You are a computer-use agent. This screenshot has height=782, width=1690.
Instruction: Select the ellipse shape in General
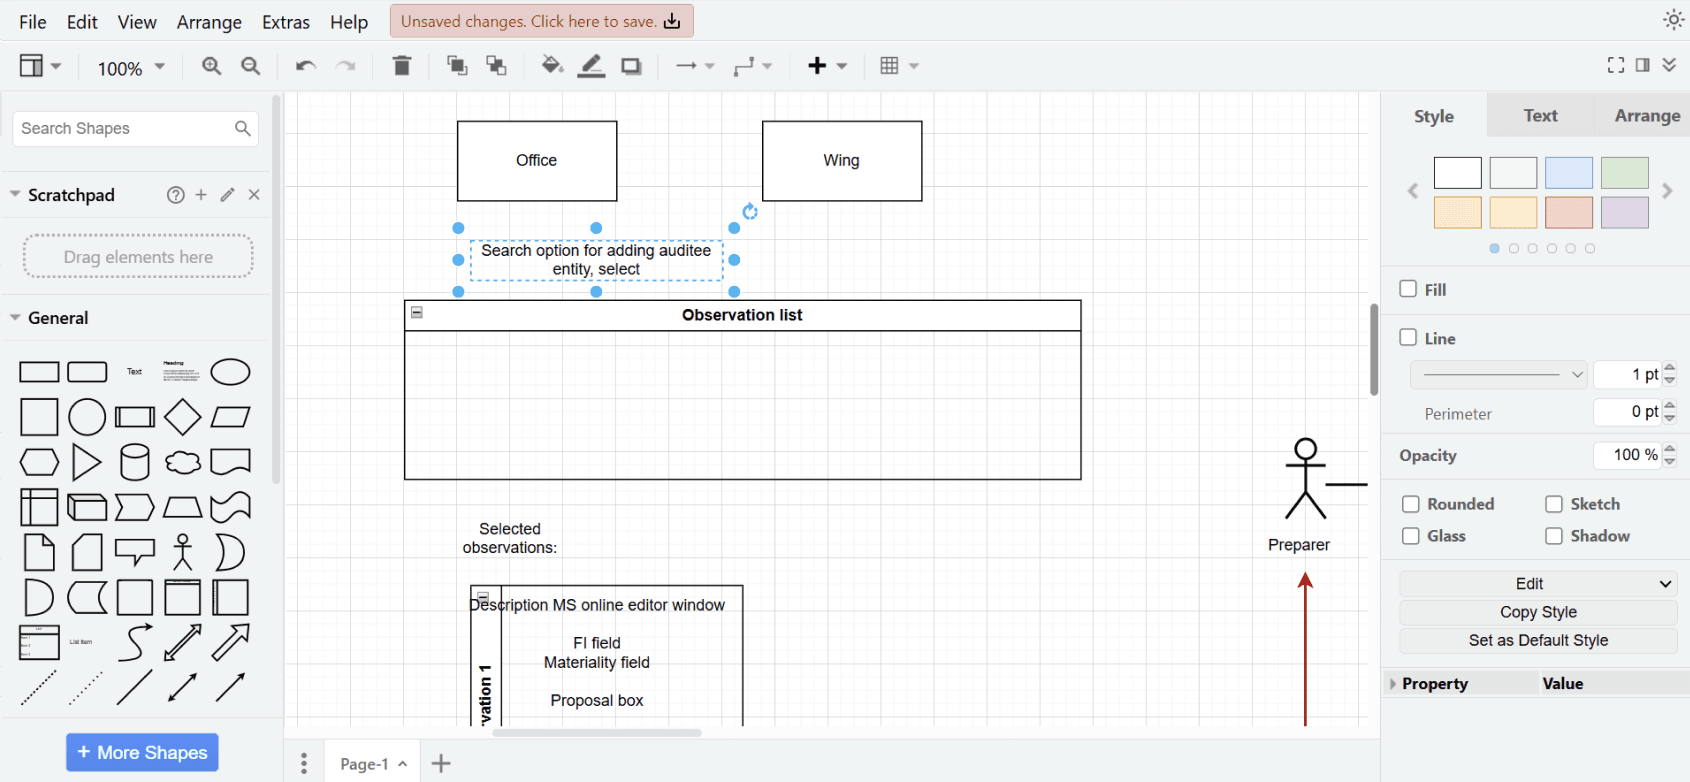(x=231, y=372)
